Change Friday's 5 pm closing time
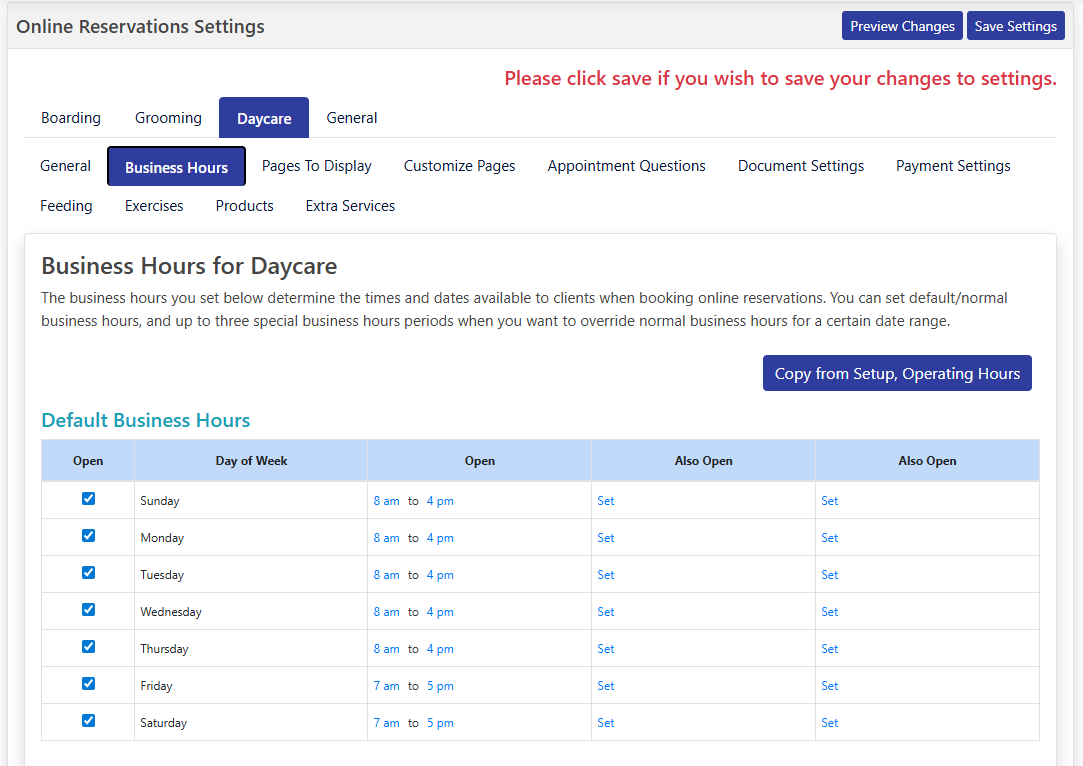1083x766 pixels. coord(440,686)
